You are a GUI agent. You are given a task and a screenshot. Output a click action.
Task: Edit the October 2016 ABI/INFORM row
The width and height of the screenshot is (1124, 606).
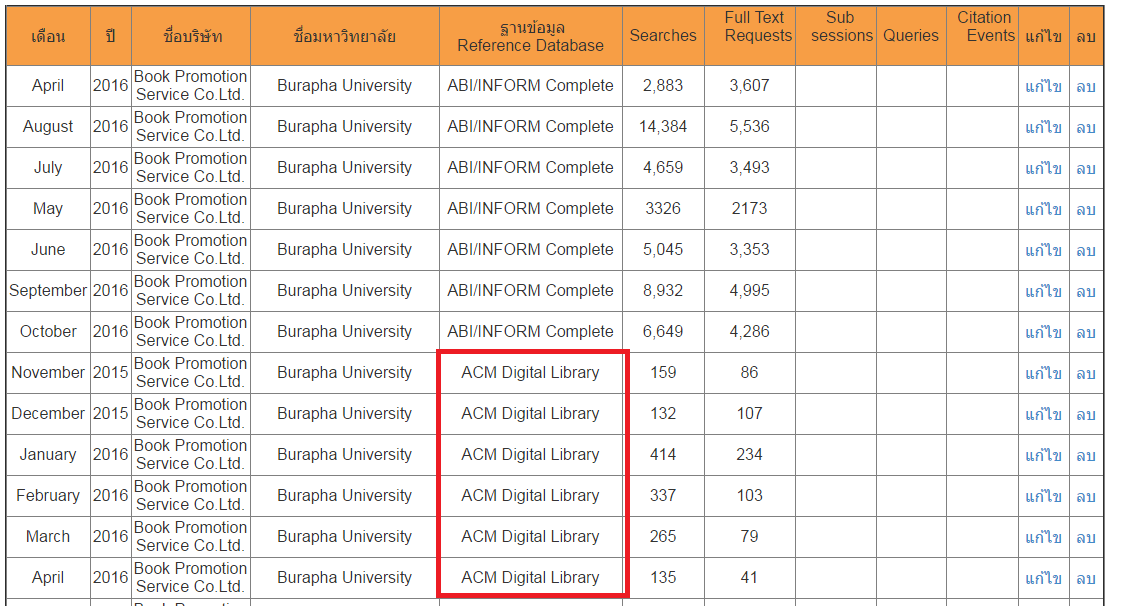pyautogui.click(x=1043, y=333)
